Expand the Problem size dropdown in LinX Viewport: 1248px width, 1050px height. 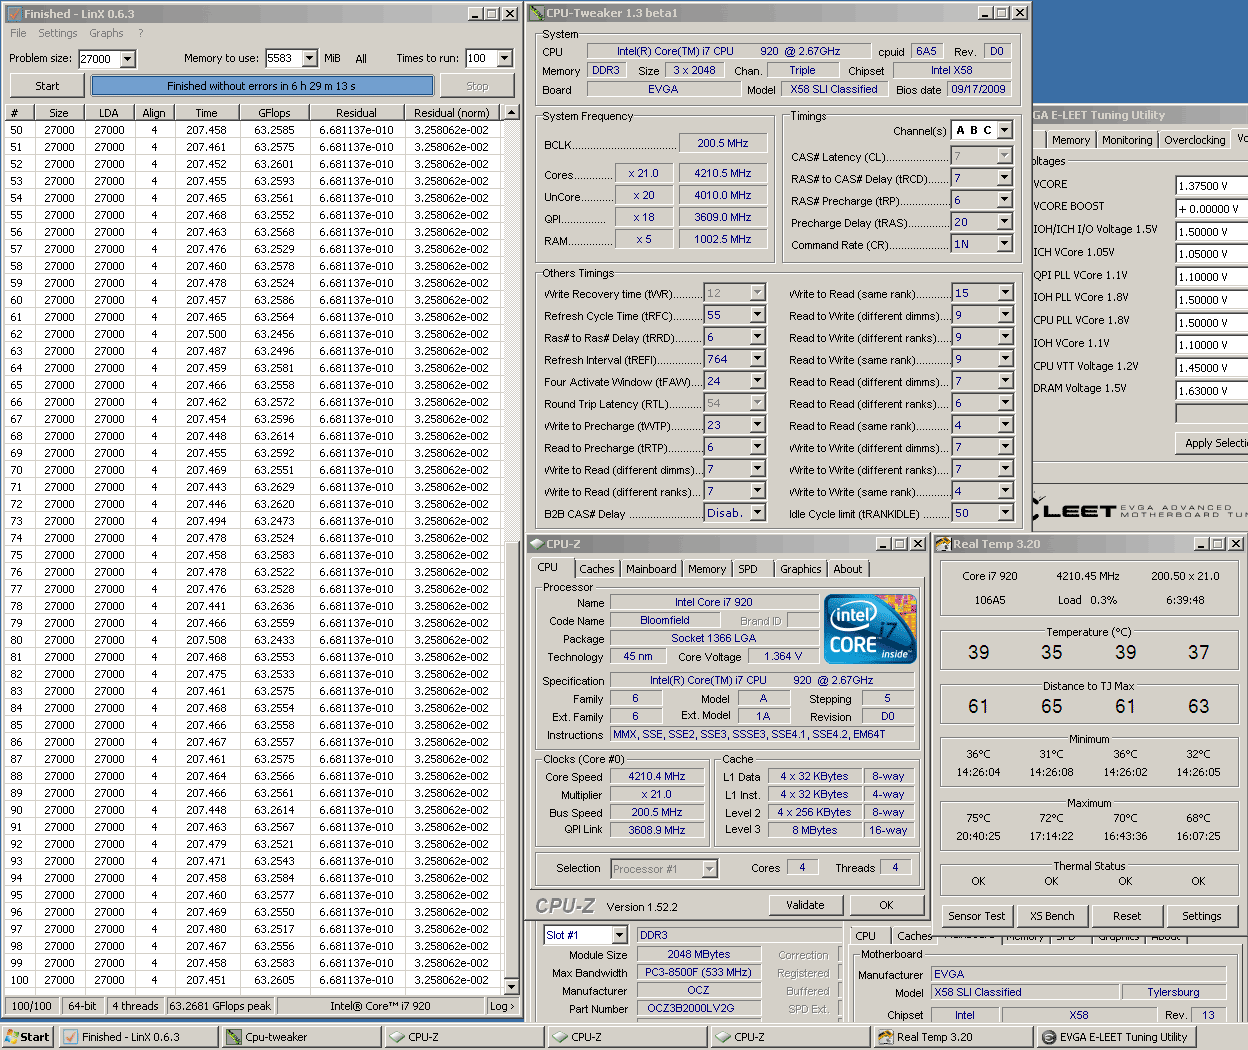(x=128, y=59)
